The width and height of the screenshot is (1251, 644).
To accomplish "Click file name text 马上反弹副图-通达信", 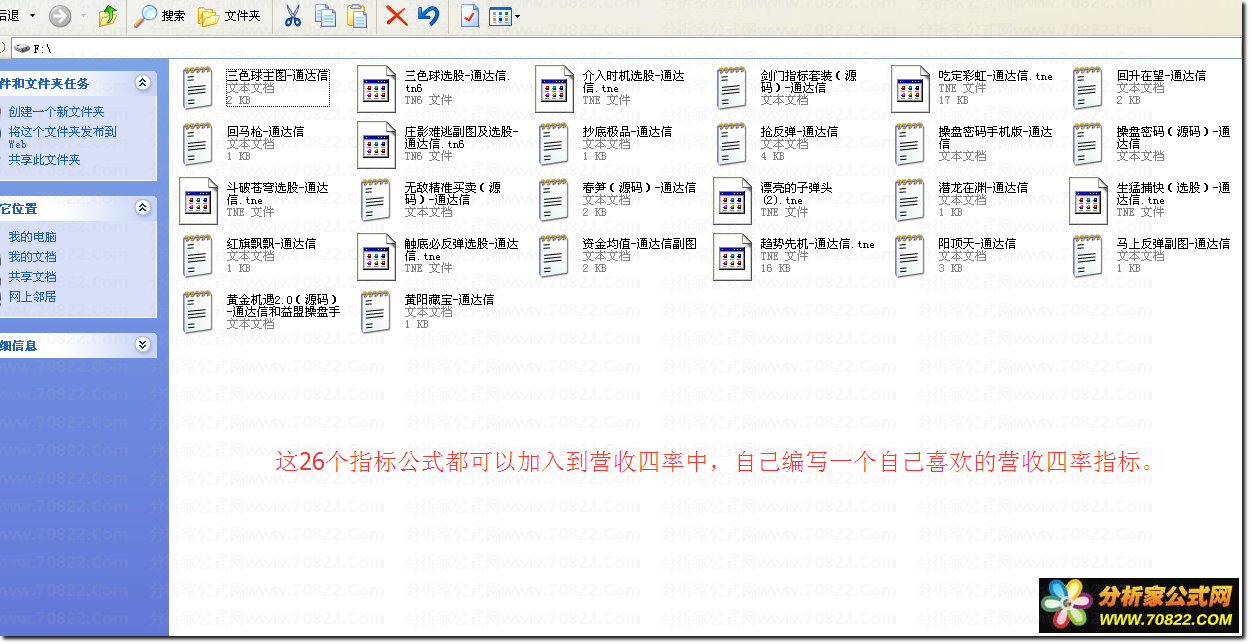I will tap(1173, 244).
